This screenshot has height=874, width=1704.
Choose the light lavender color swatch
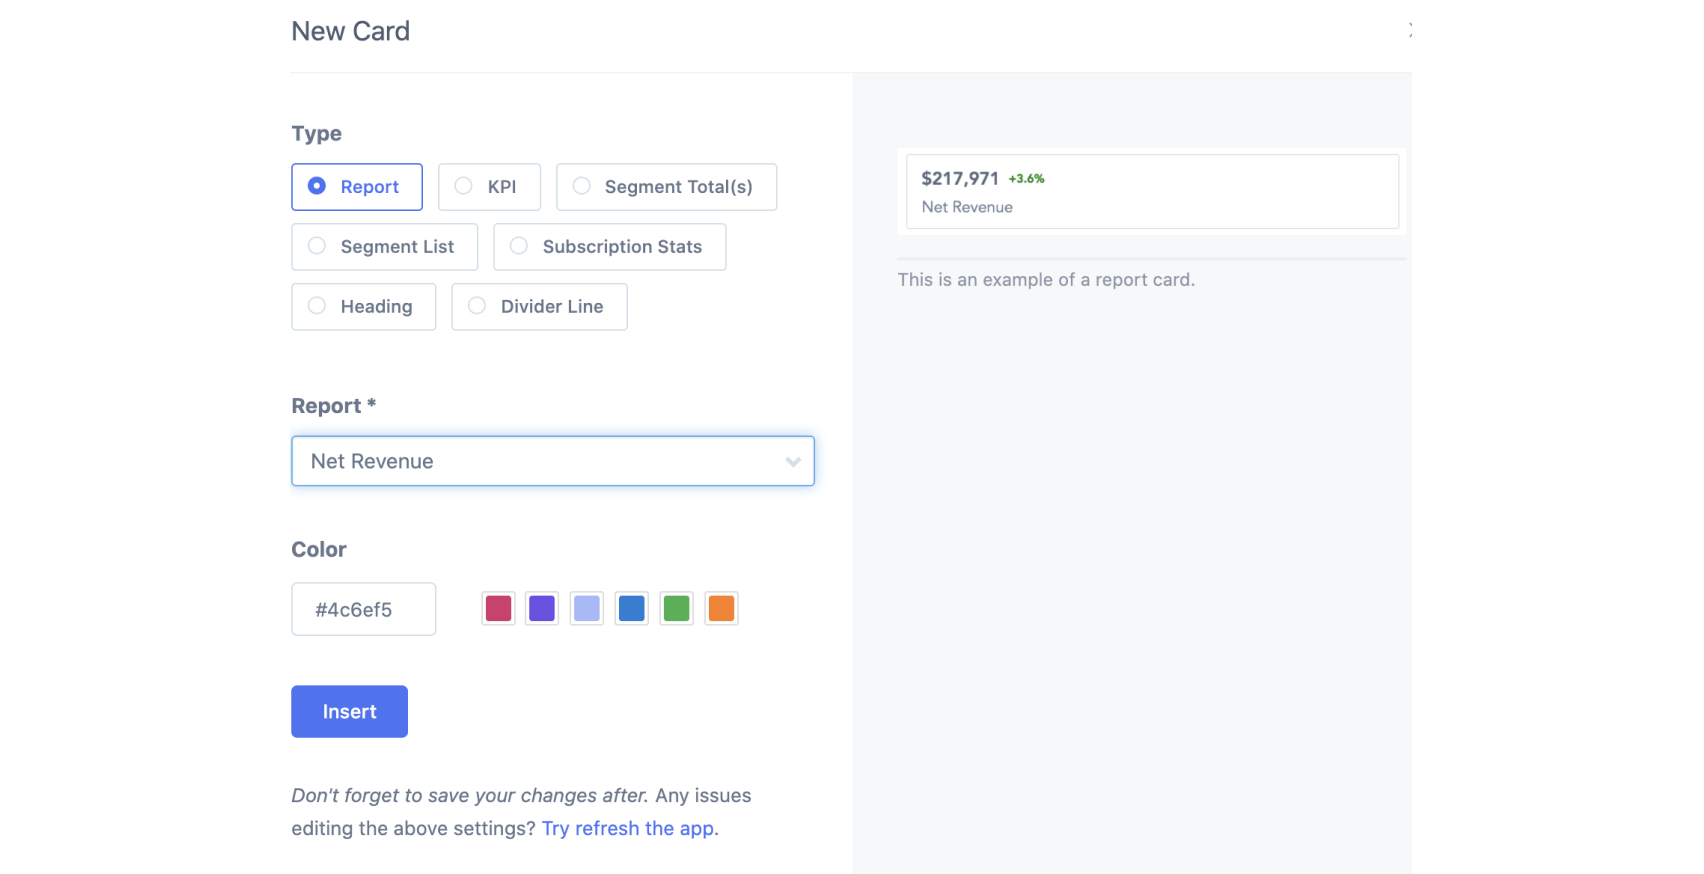click(x=587, y=608)
